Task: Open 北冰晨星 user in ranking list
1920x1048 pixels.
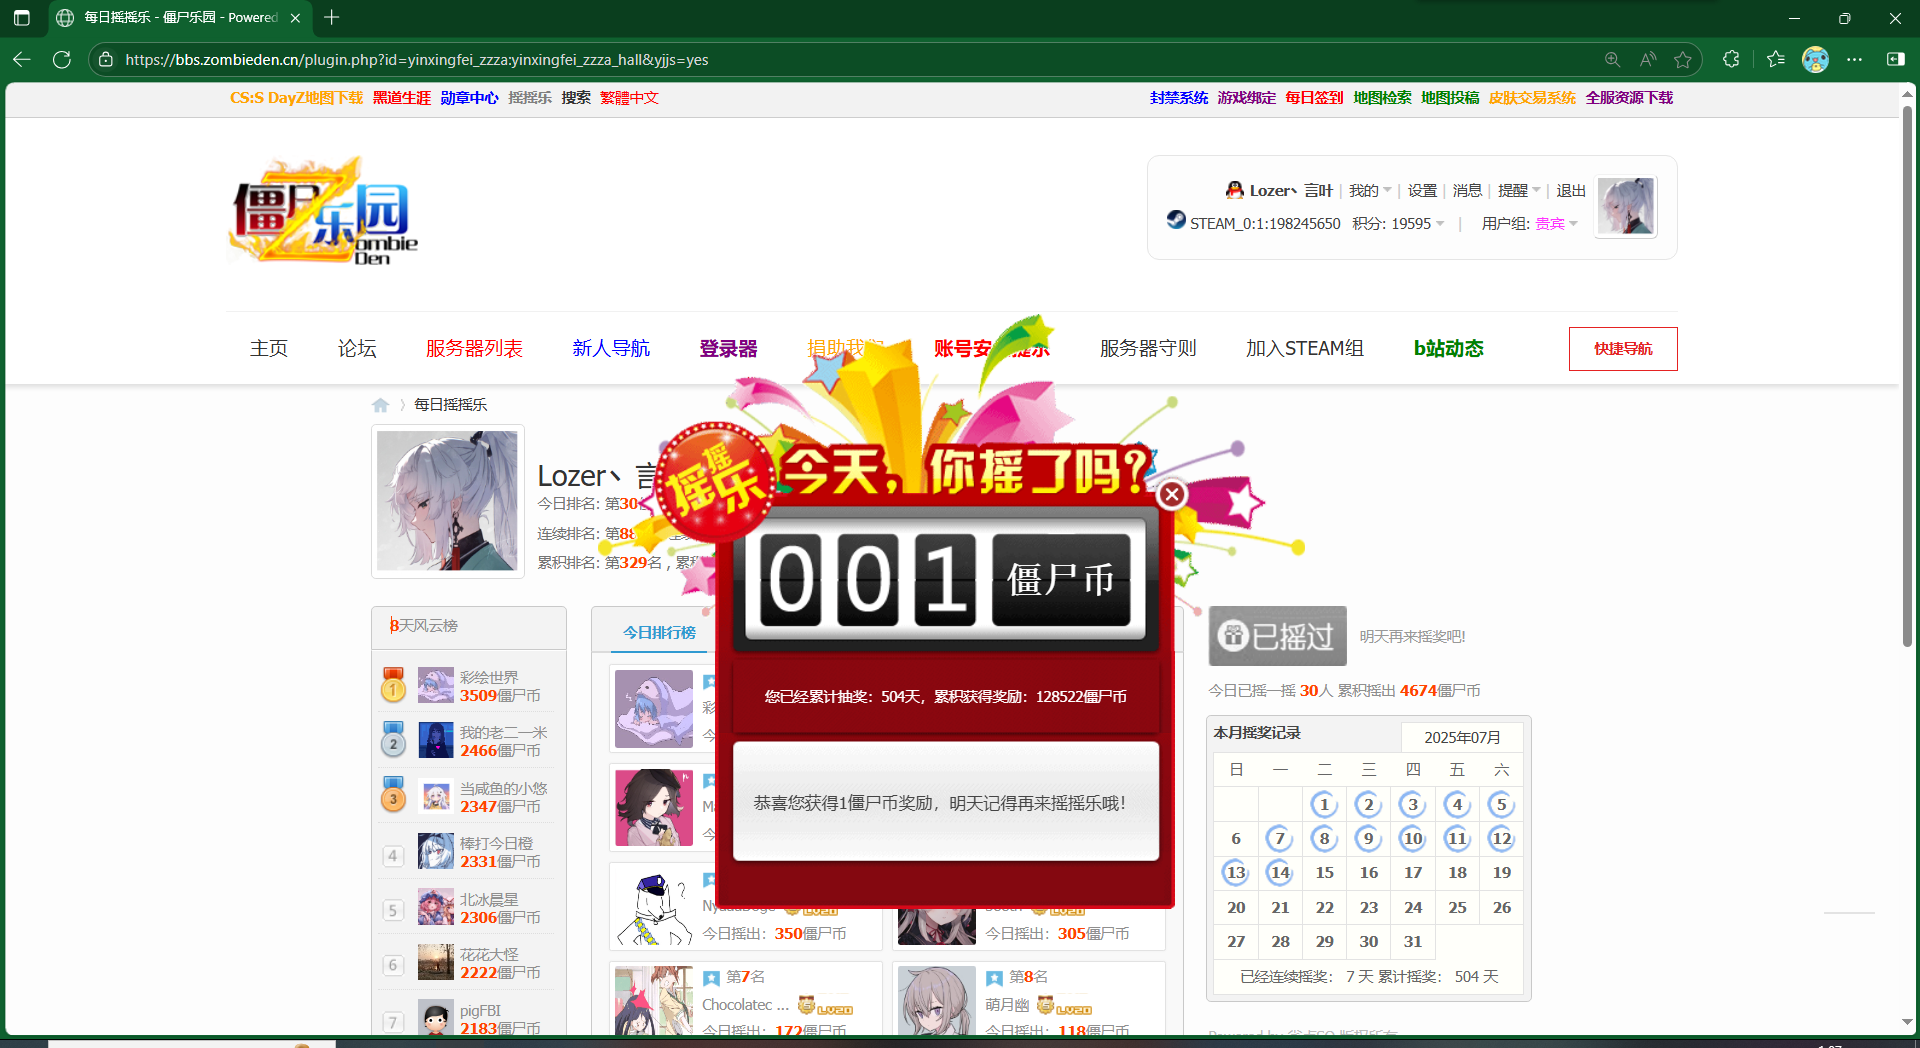Action: point(489,899)
